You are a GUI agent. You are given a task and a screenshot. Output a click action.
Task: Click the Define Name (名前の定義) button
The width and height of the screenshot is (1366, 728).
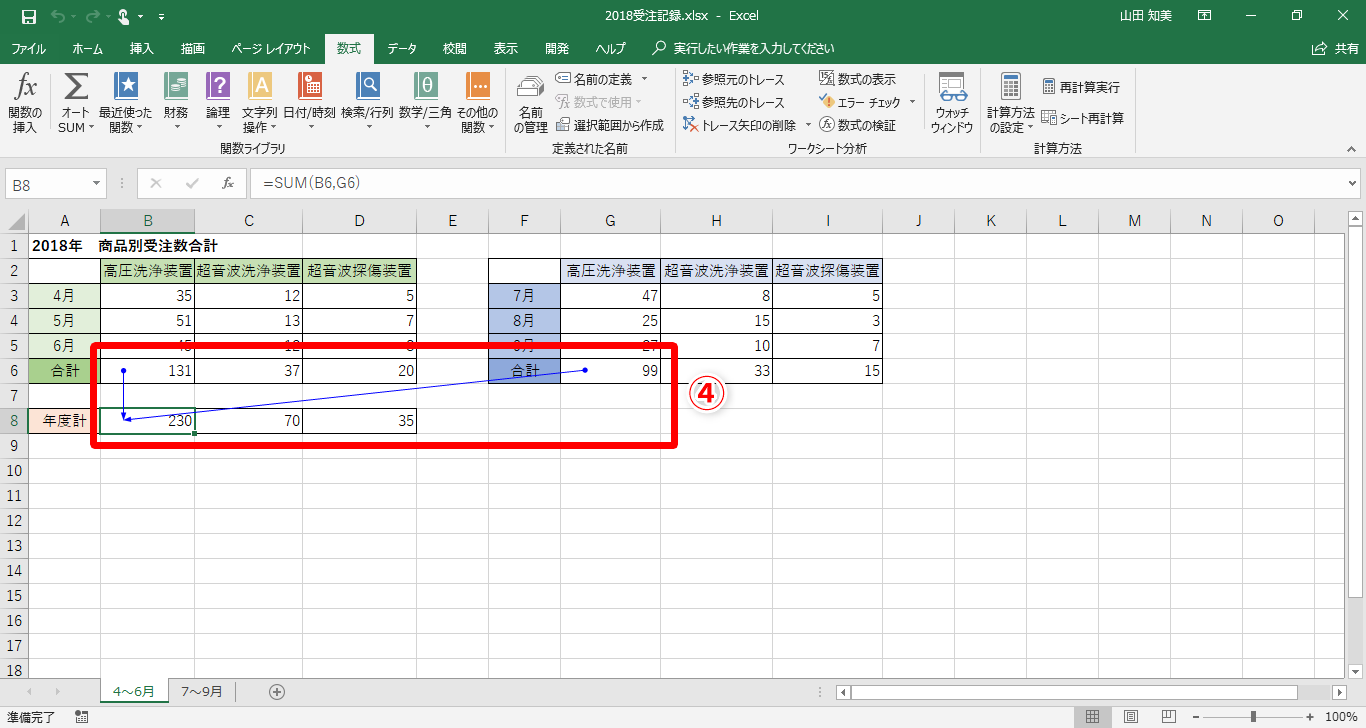tap(595, 79)
